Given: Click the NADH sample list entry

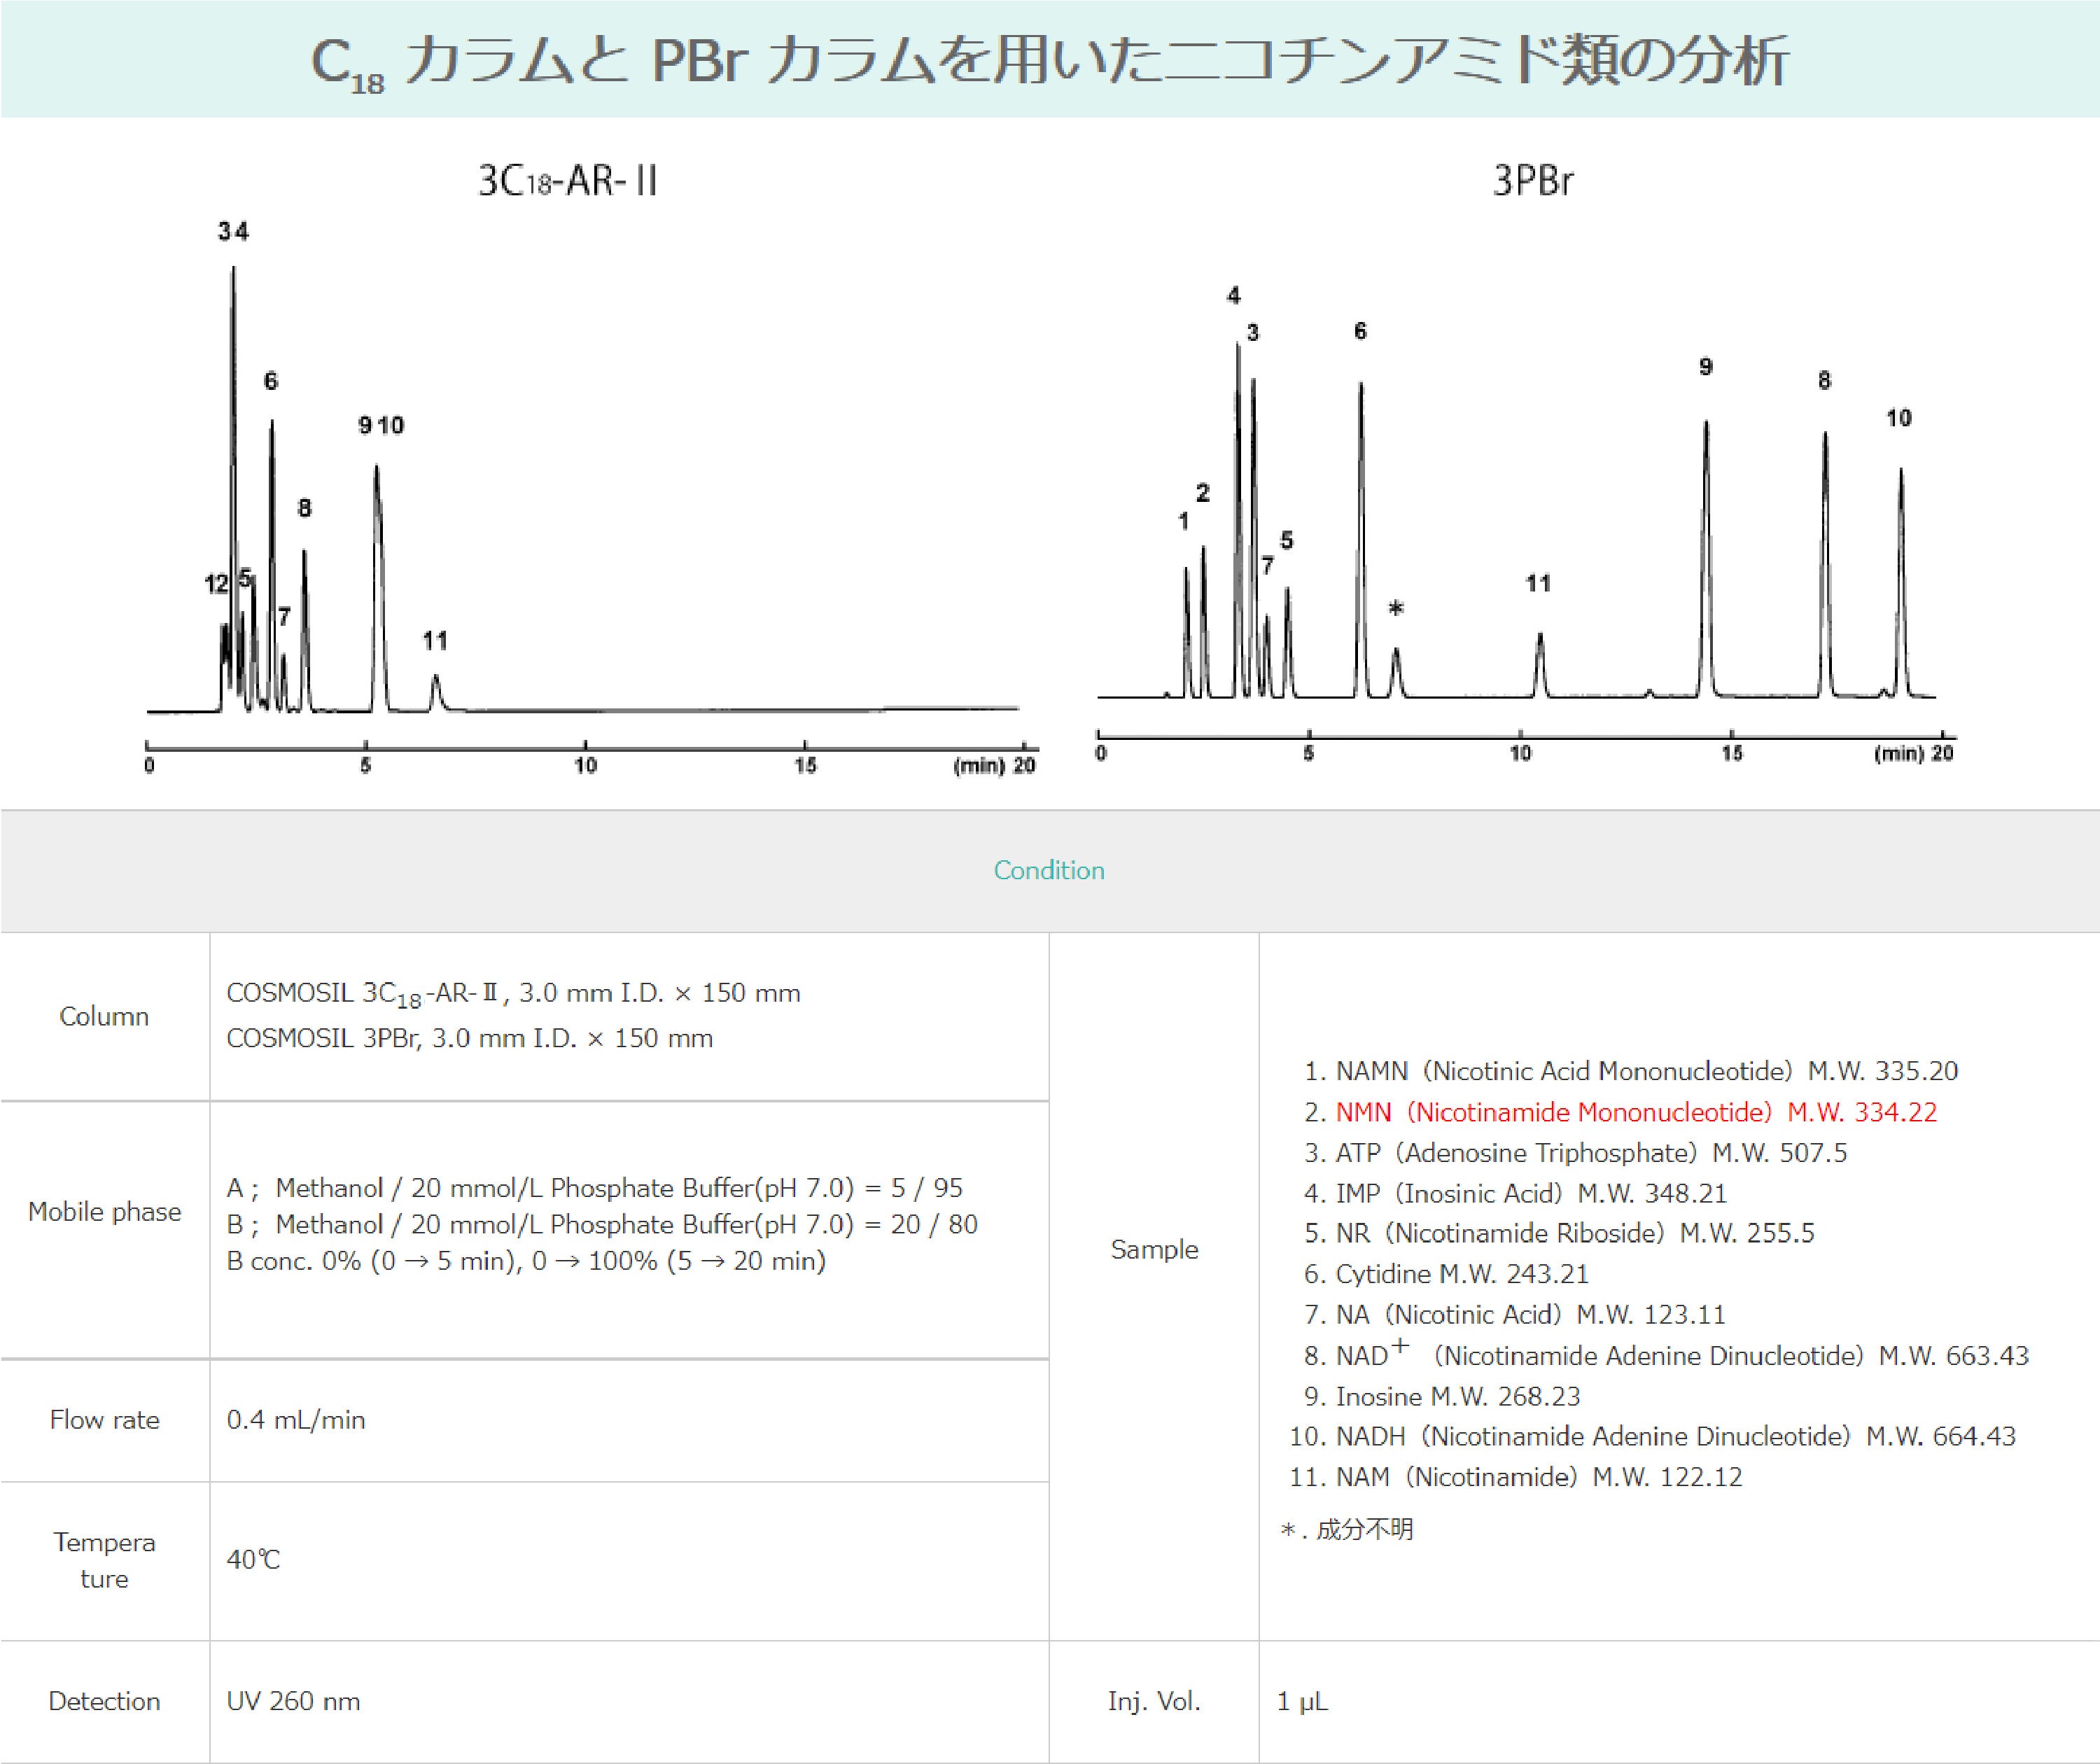Looking at the screenshot, I should [1652, 1436].
